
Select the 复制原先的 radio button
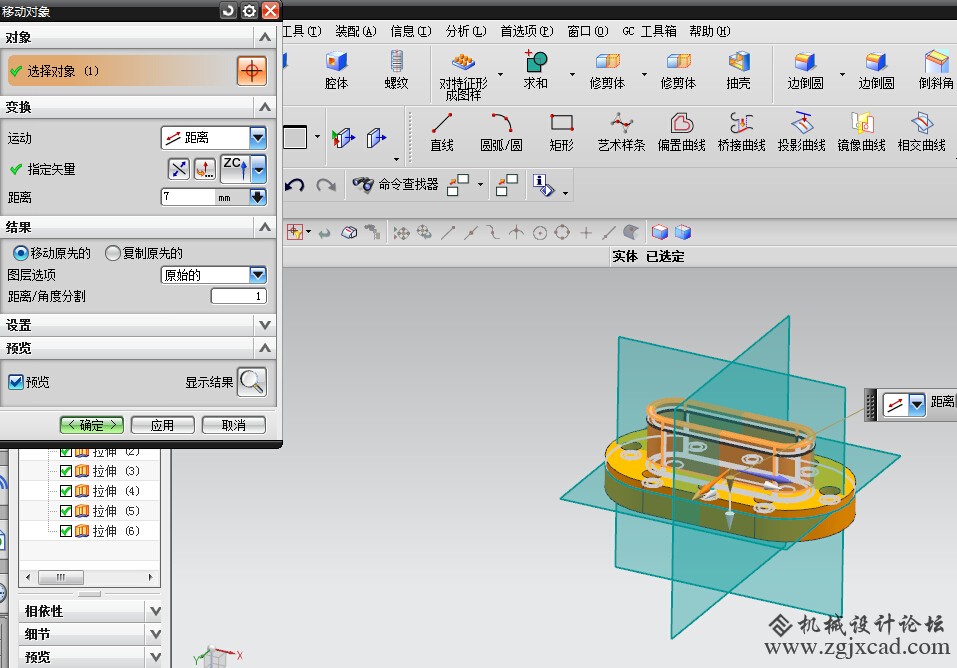112,253
